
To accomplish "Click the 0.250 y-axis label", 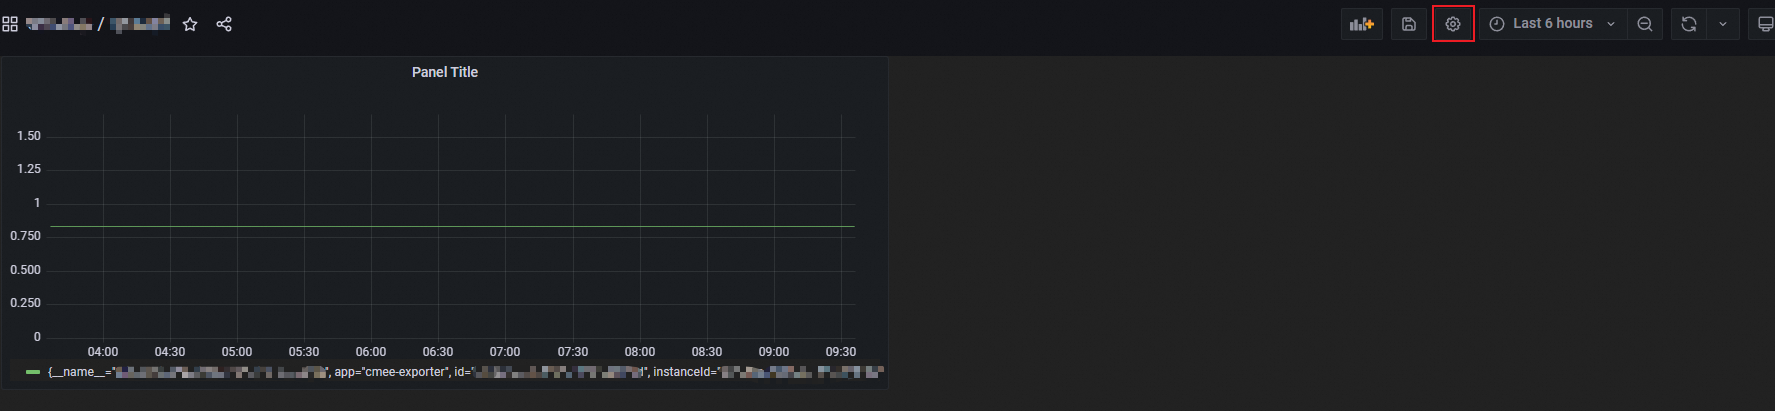I will click(x=26, y=303).
